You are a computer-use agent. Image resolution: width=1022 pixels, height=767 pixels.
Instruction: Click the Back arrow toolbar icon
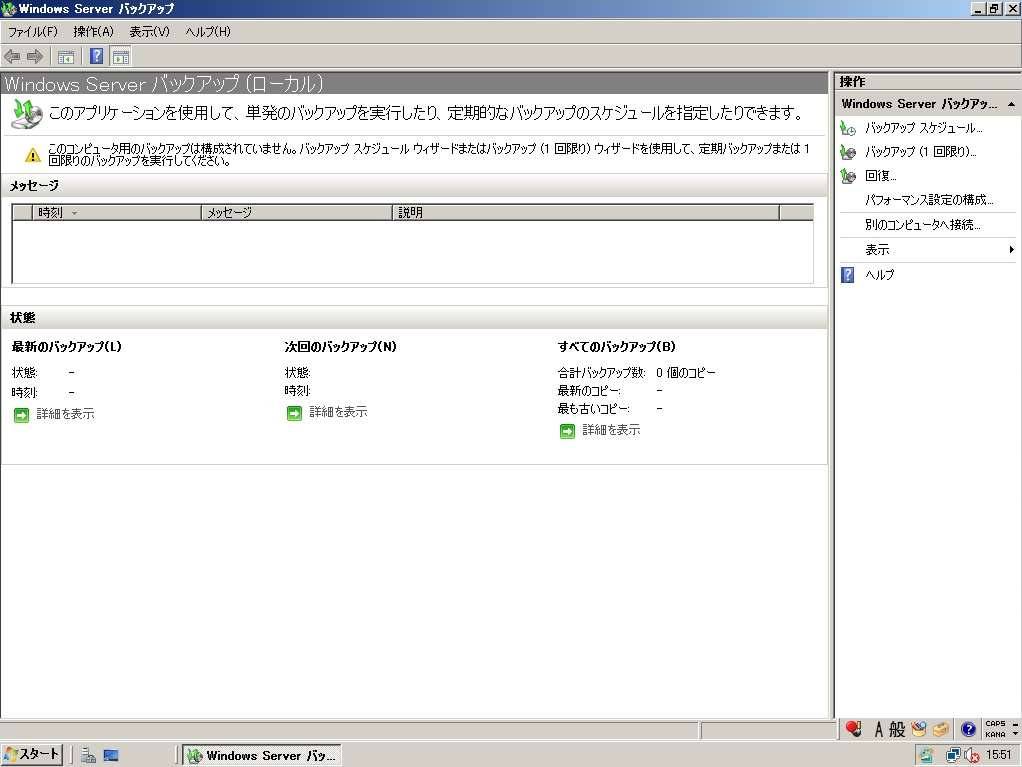pos(12,57)
